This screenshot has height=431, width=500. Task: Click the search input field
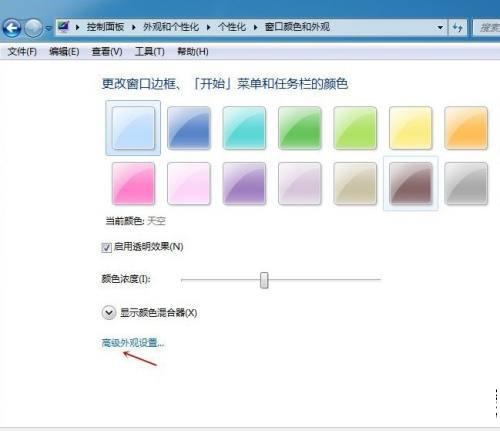click(x=487, y=27)
